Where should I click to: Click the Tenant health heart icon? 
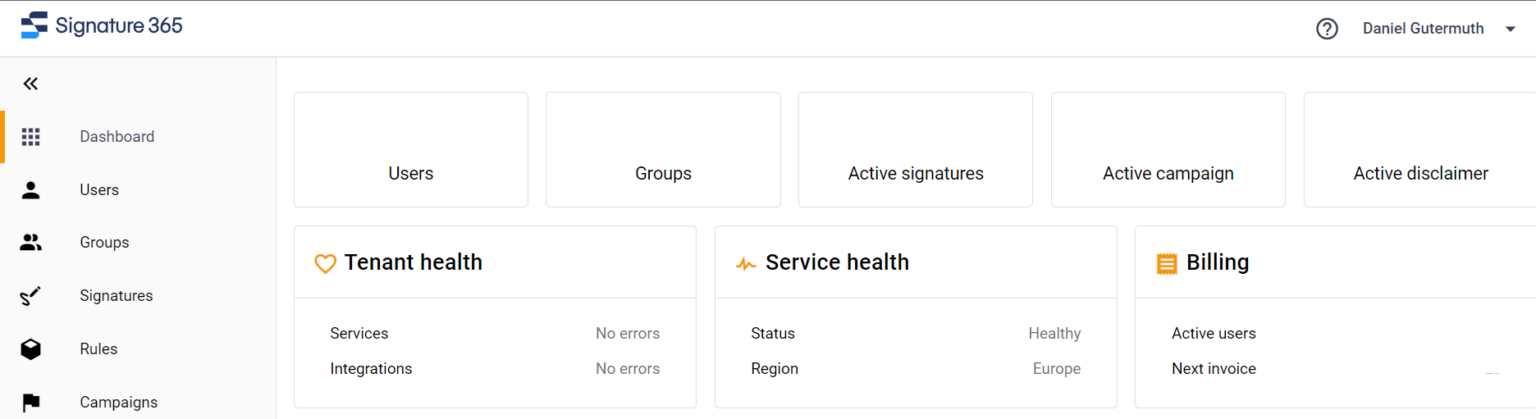point(324,264)
